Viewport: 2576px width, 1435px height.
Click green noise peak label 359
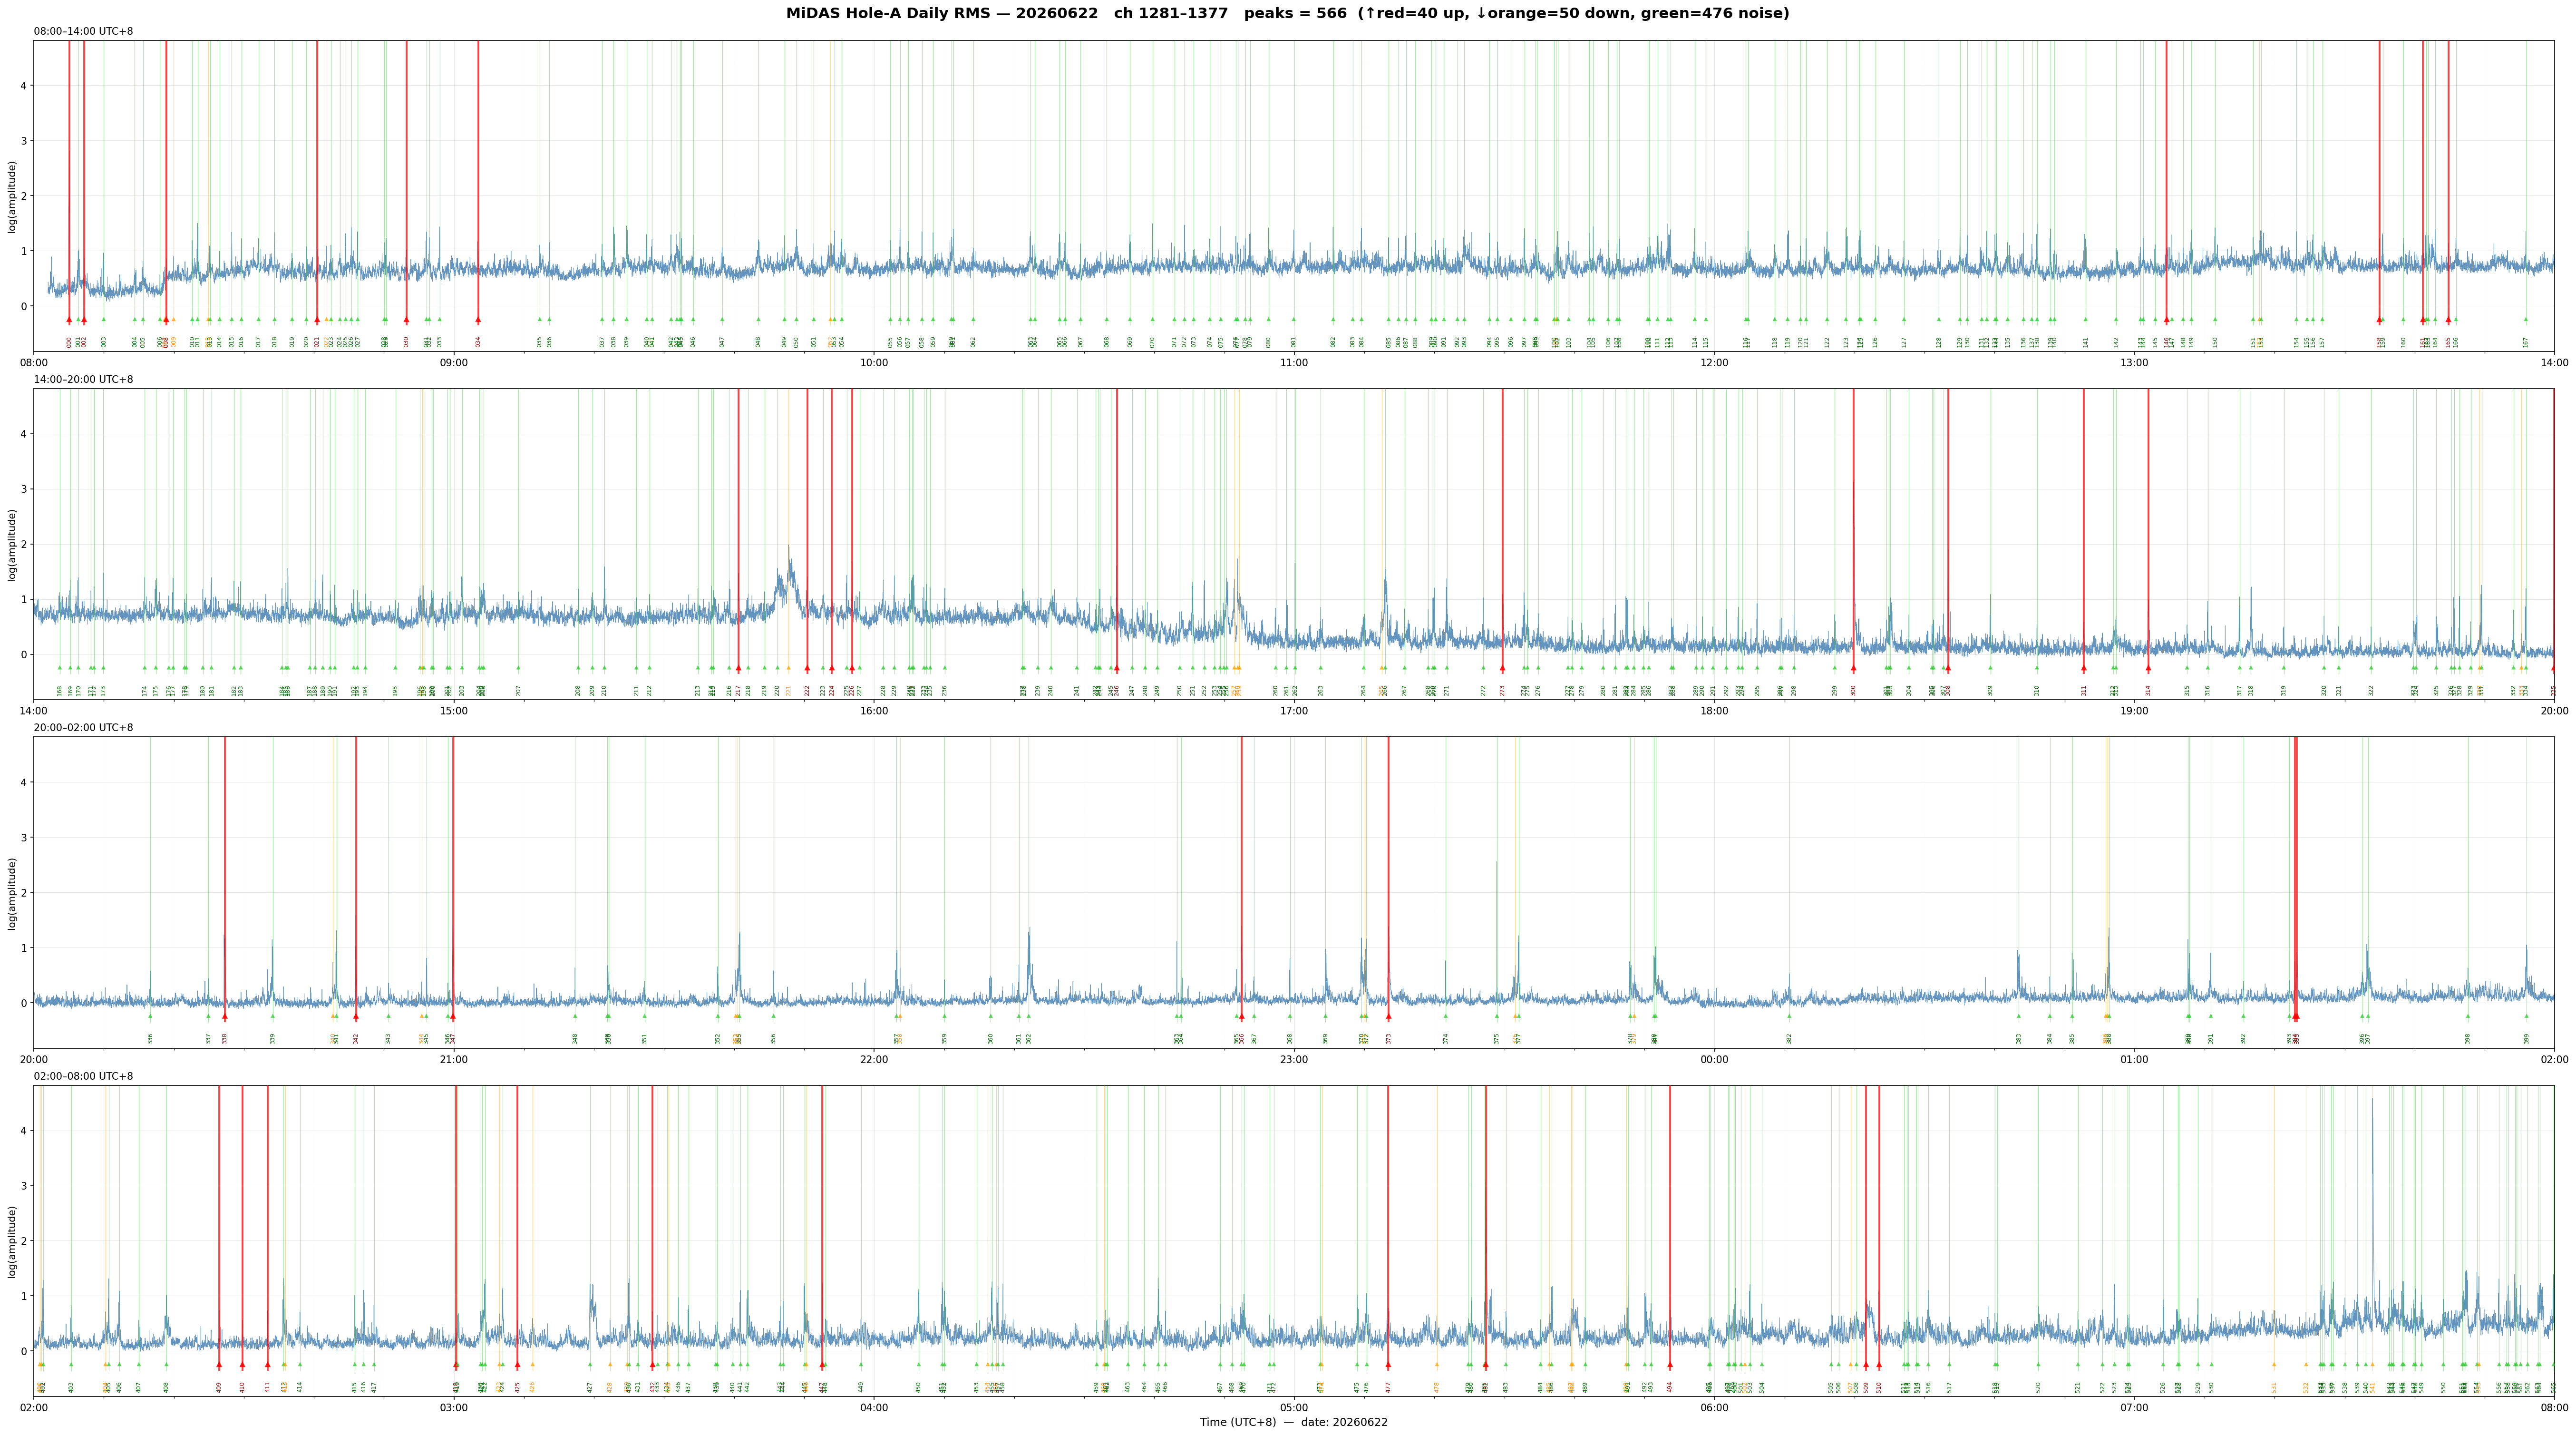(x=944, y=1038)
